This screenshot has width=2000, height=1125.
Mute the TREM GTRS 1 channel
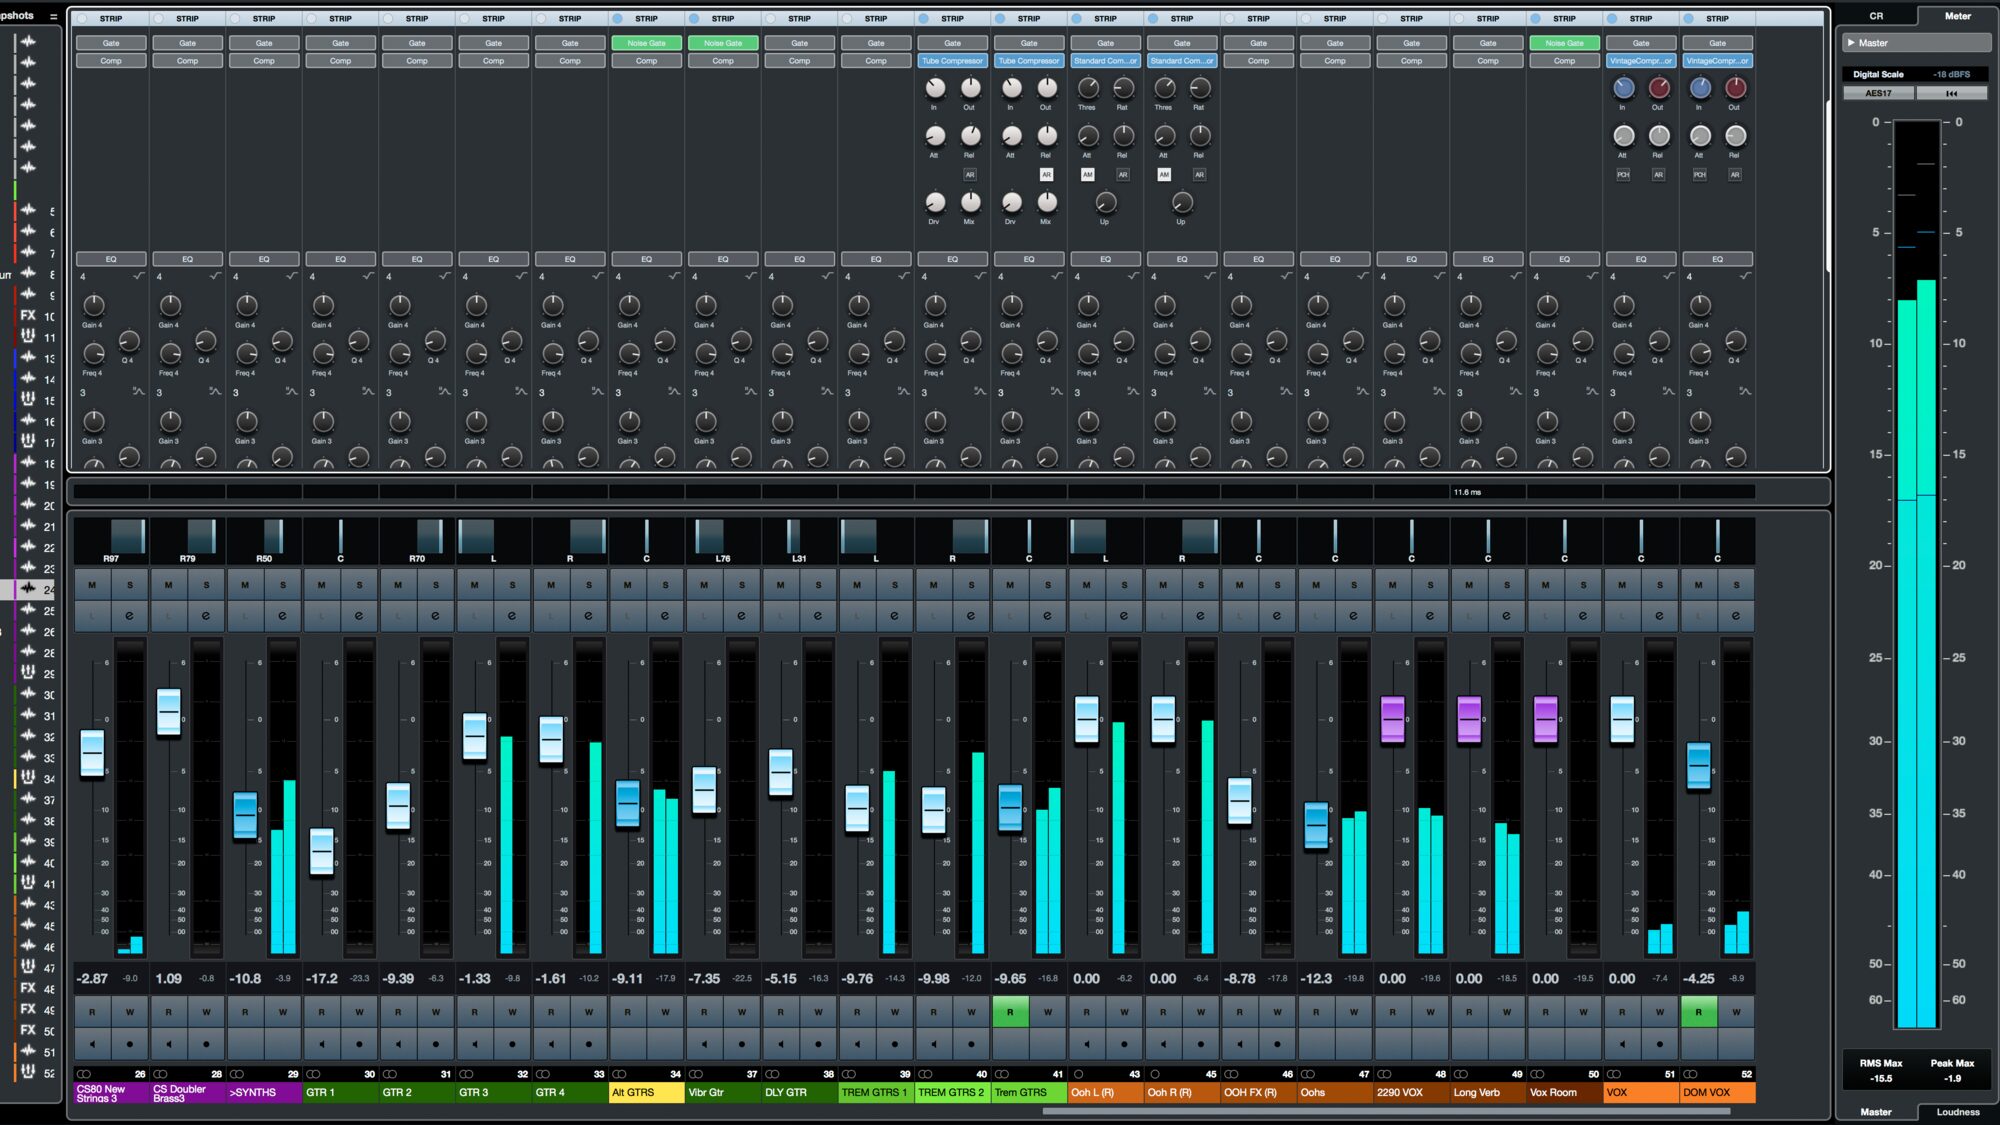857,584
